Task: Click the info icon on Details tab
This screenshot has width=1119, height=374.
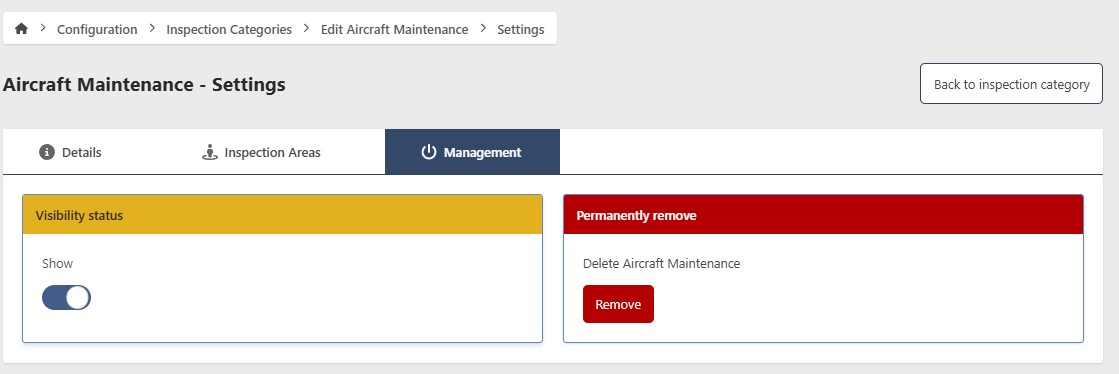Action: tap(47, 152)
